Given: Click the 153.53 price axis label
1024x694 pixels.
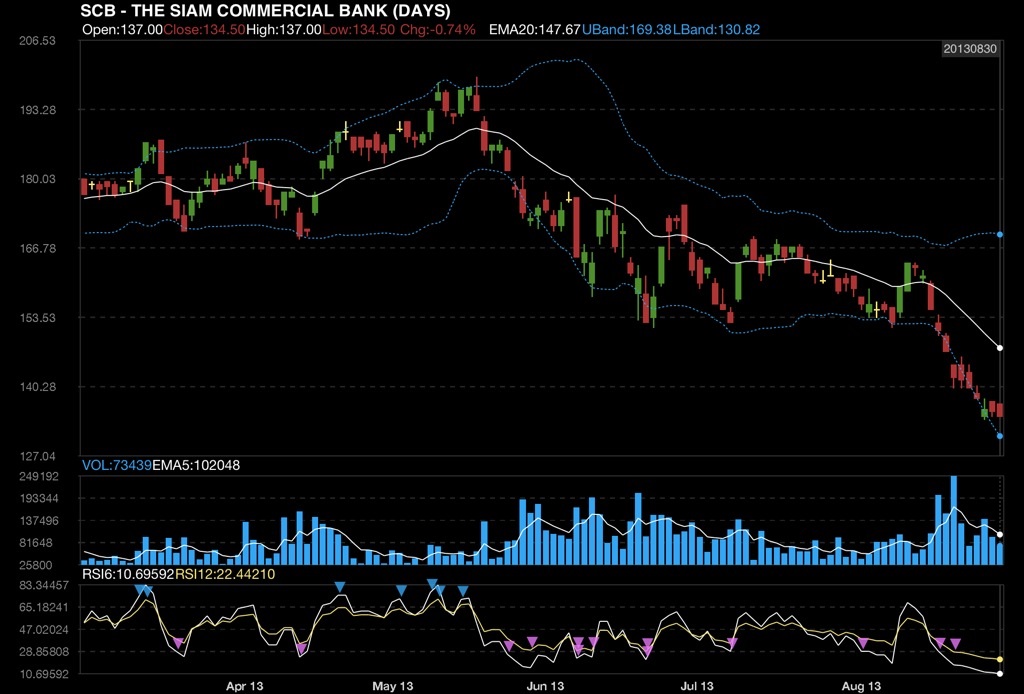Looking at the screenshot, I should pos(37,317).
